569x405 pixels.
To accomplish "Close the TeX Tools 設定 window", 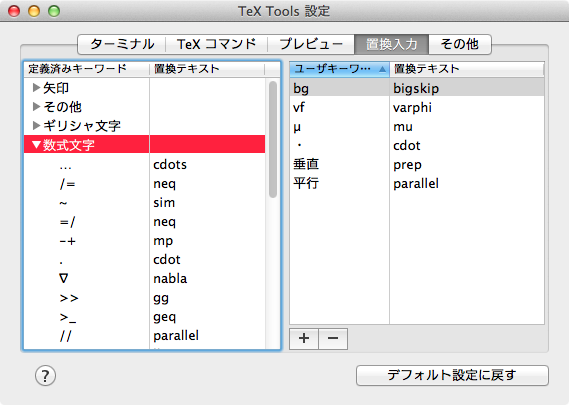I will [x=14, y=11].
